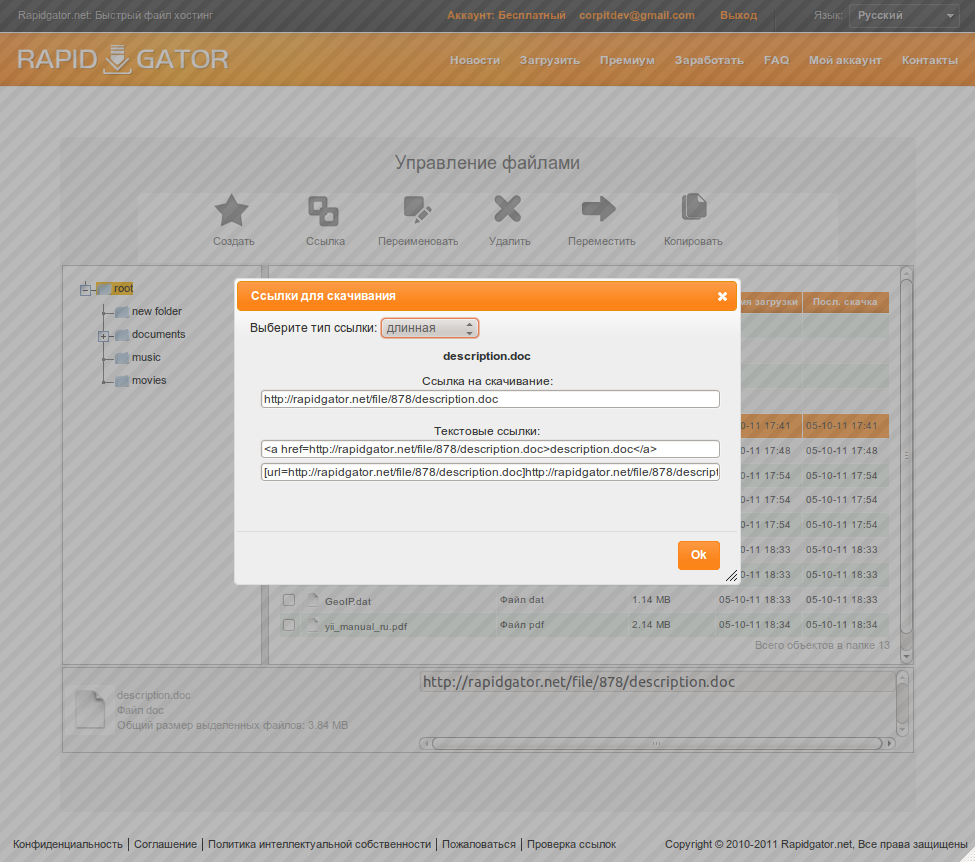Screen dimensions: 975x862
Task: Open the Контакты menu item
Action: click(930, 60)
